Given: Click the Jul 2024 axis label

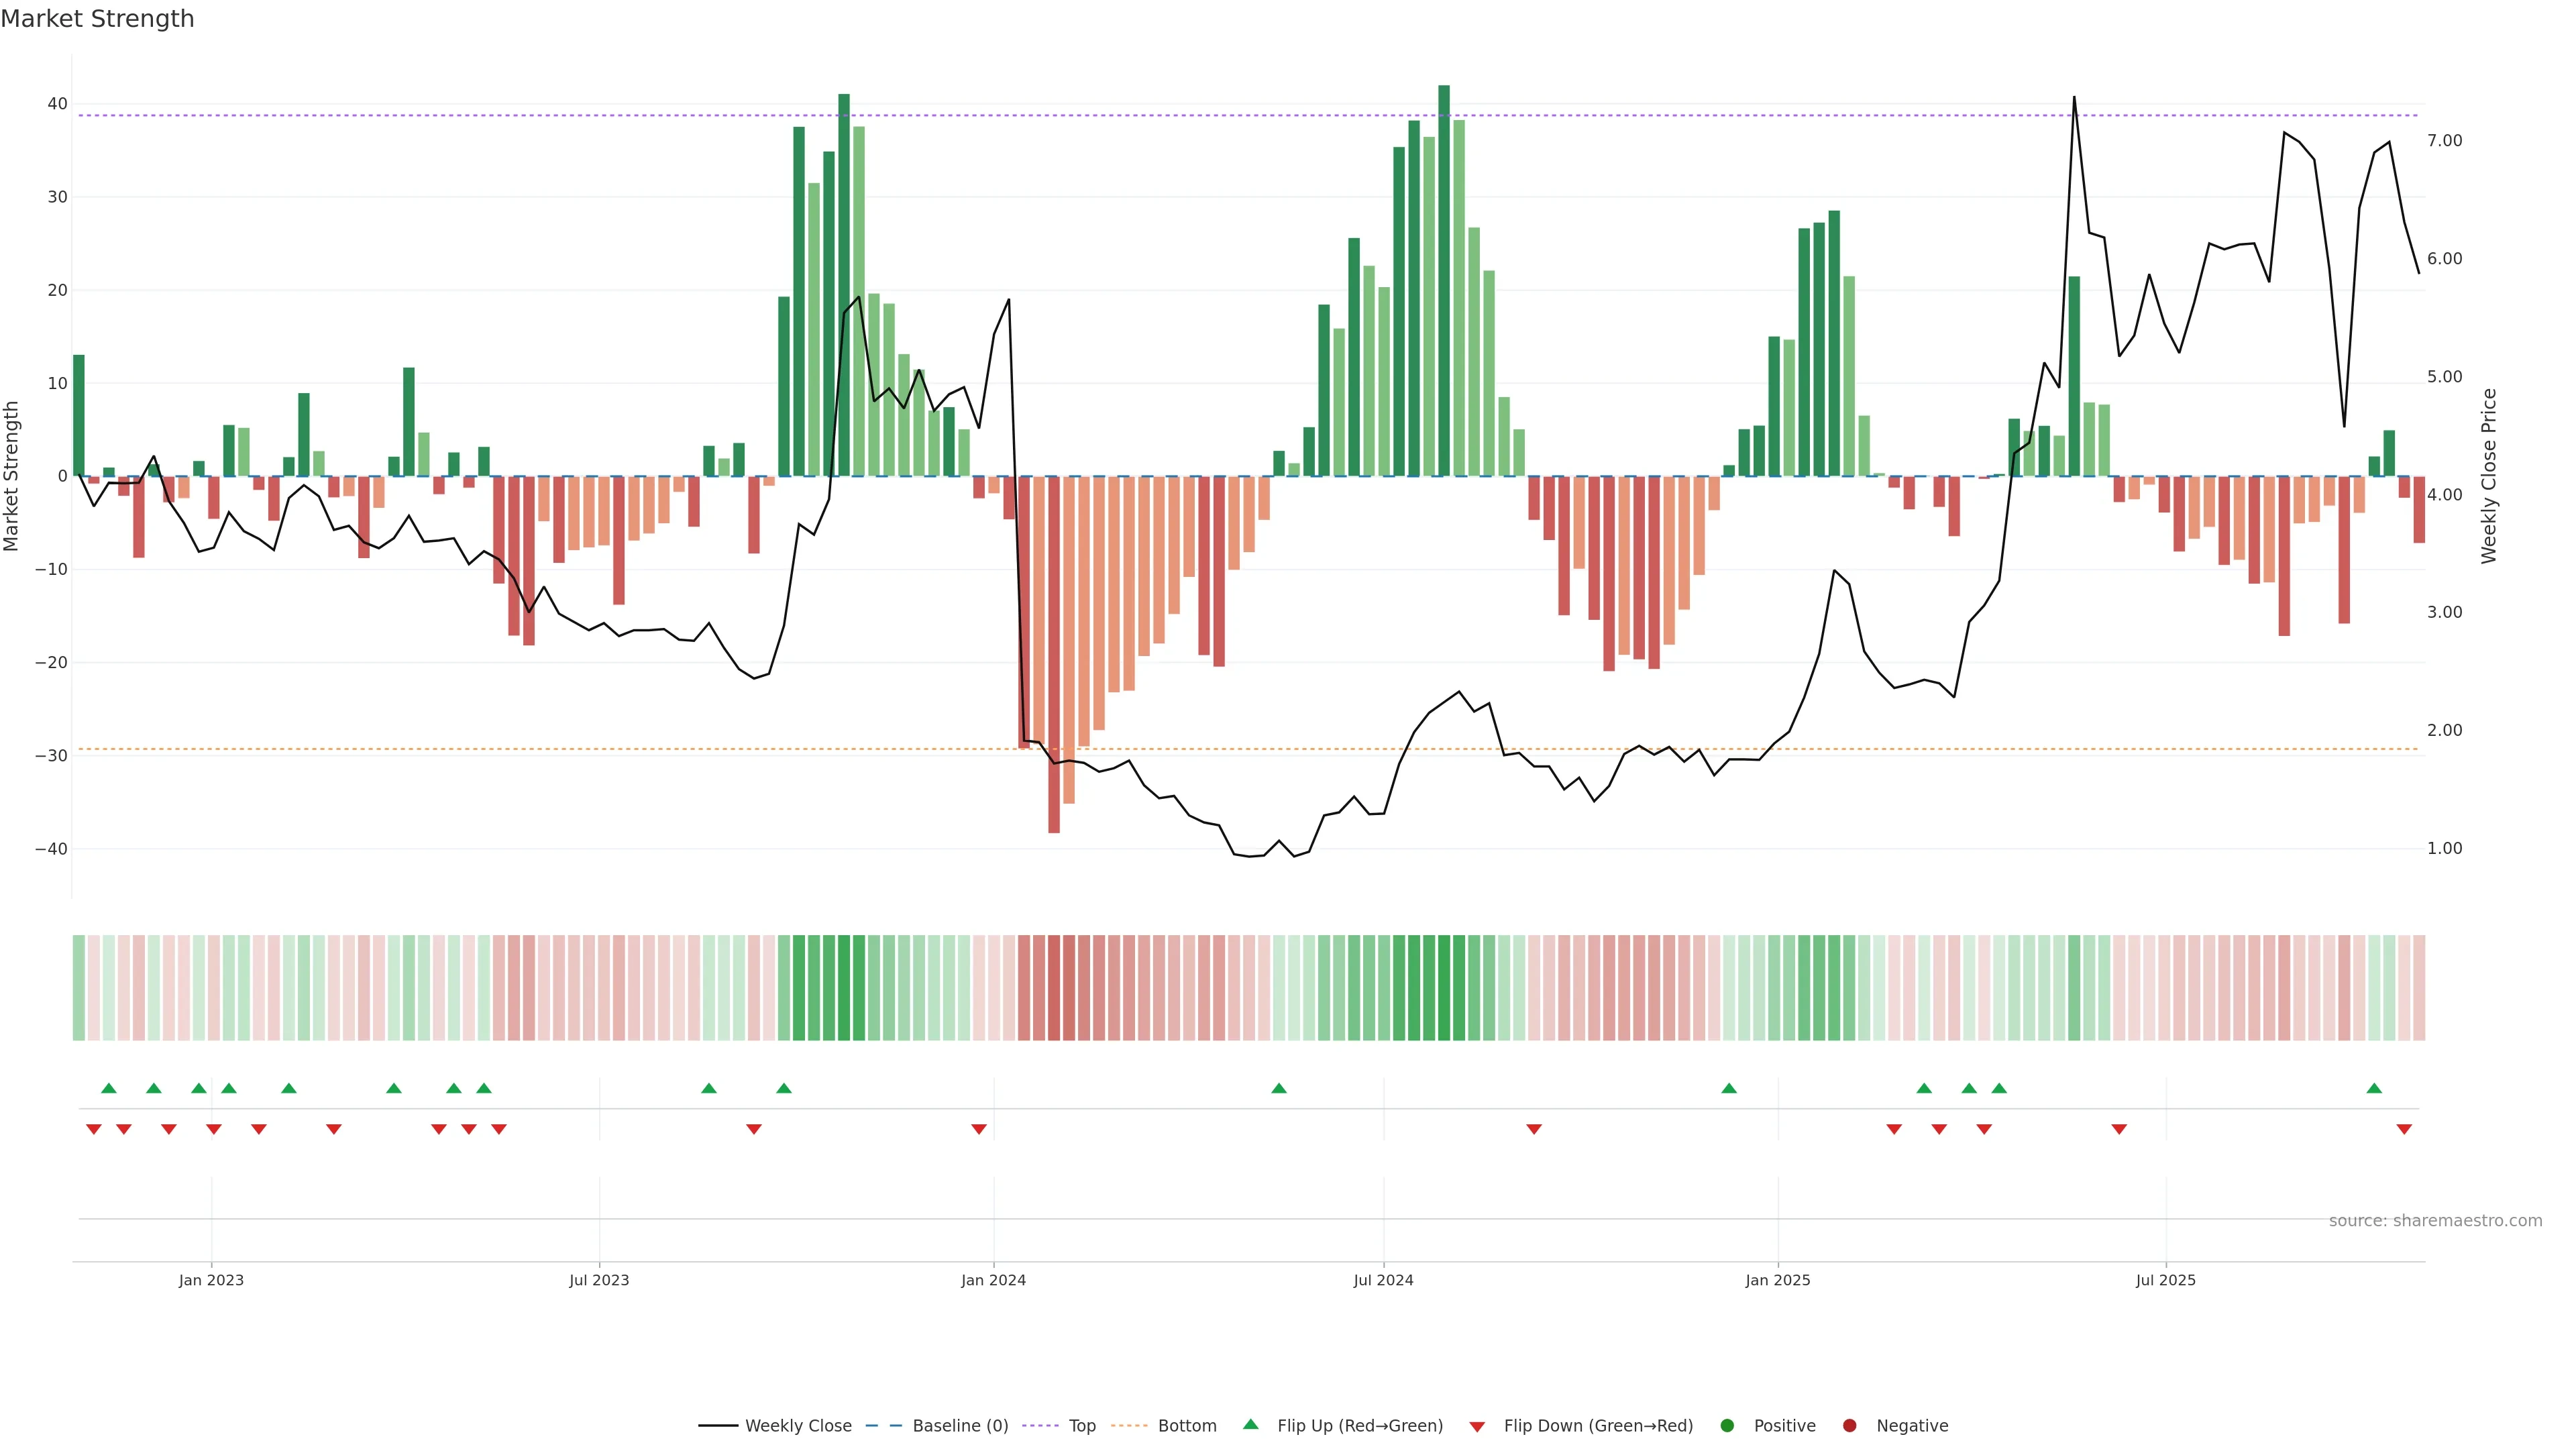Looking at the screenshot, I should (1383, 1280).
